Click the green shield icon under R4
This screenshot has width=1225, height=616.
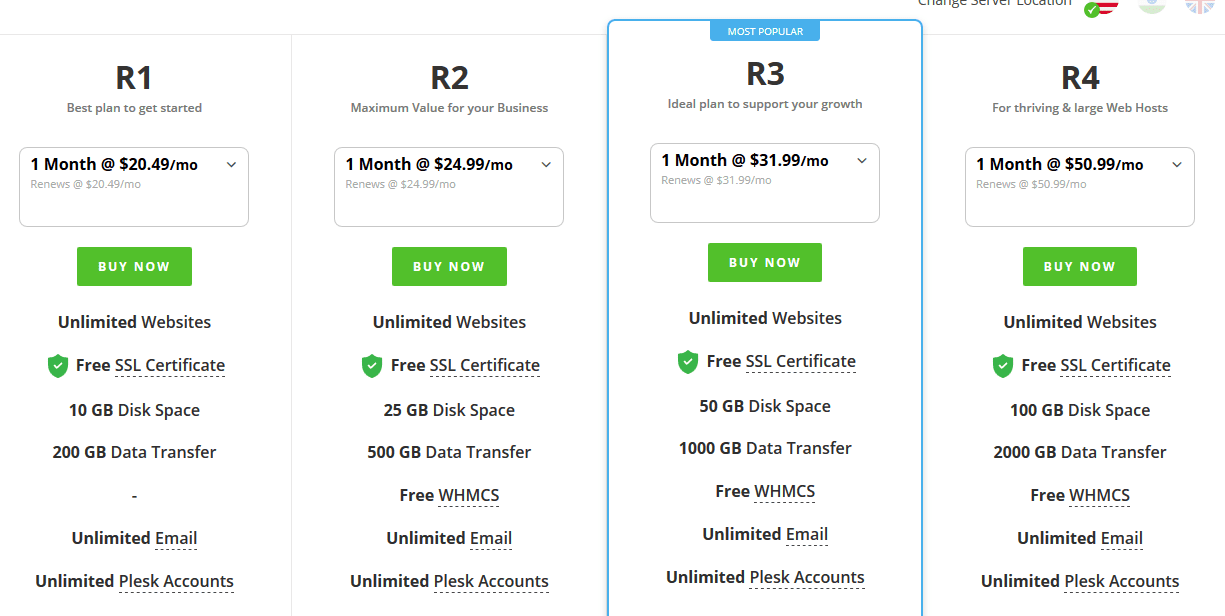pos(1003,366)
